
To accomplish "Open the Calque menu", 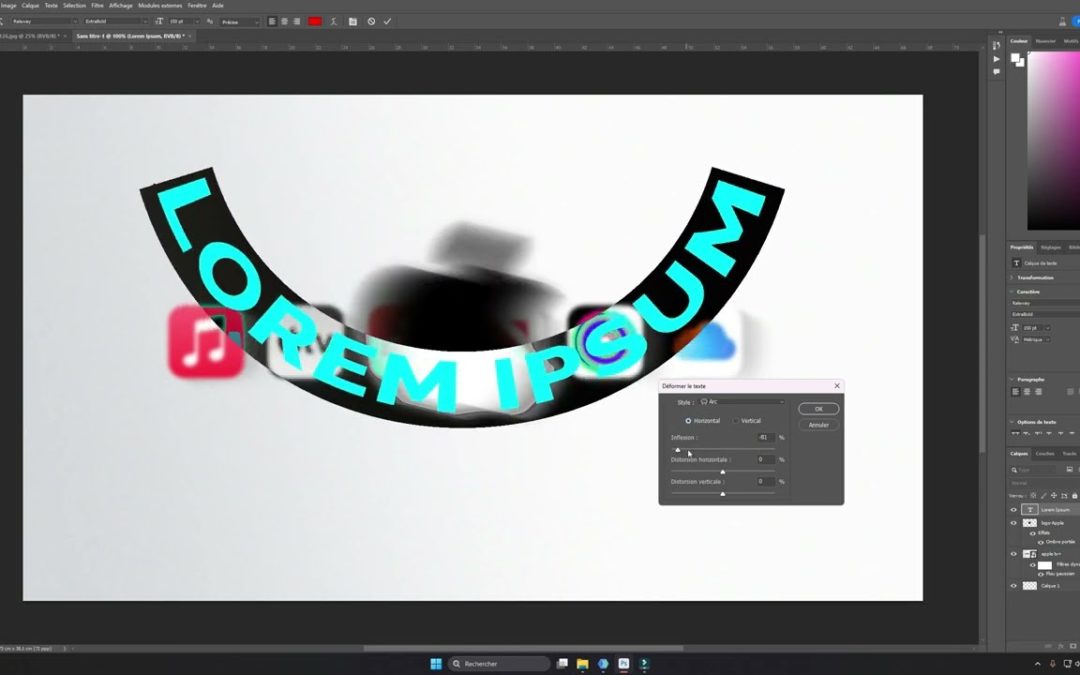I will pos(30,6).
